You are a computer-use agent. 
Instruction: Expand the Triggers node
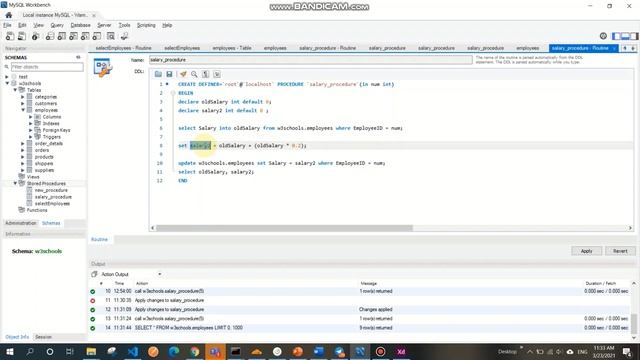pyautogui.click(x=31, y=137)
